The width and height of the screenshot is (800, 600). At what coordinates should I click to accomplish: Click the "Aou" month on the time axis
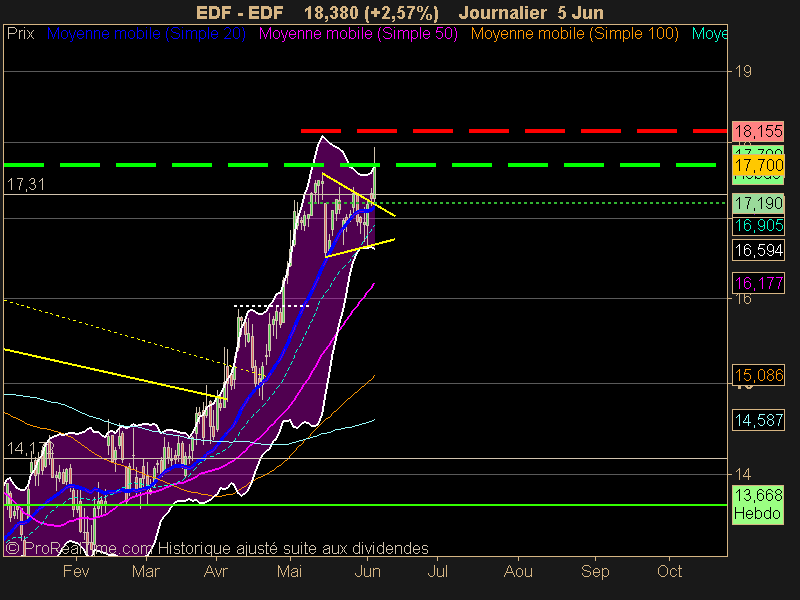pyautogui.click(x=518, y=571)
